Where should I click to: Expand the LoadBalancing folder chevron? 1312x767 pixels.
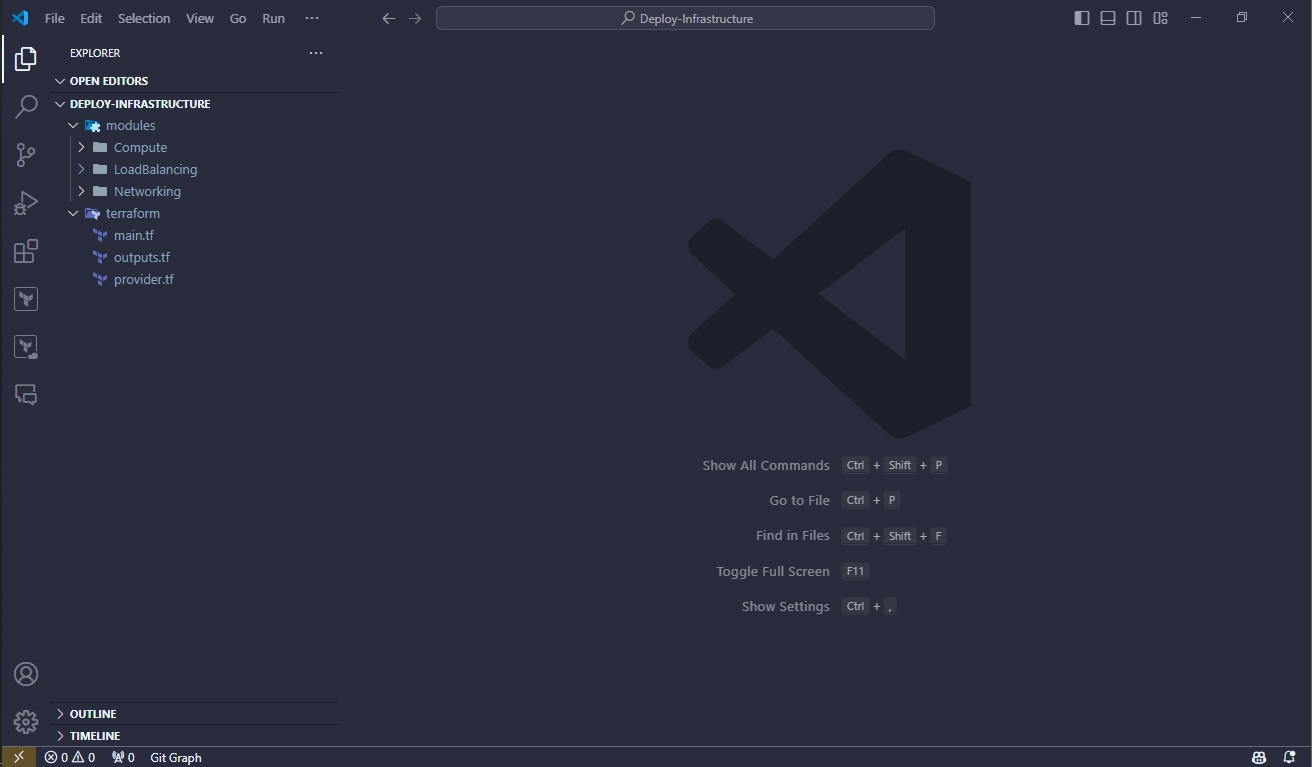(81, 169)
